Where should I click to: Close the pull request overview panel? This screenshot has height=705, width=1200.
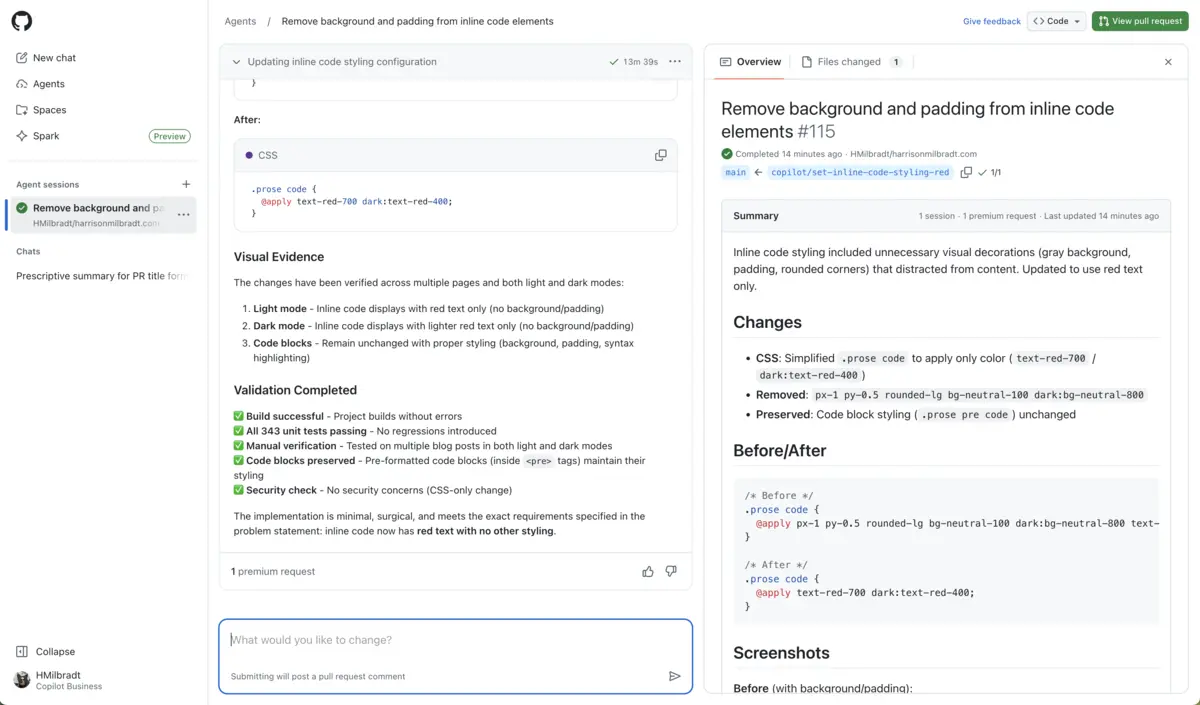pos(1168,62)
